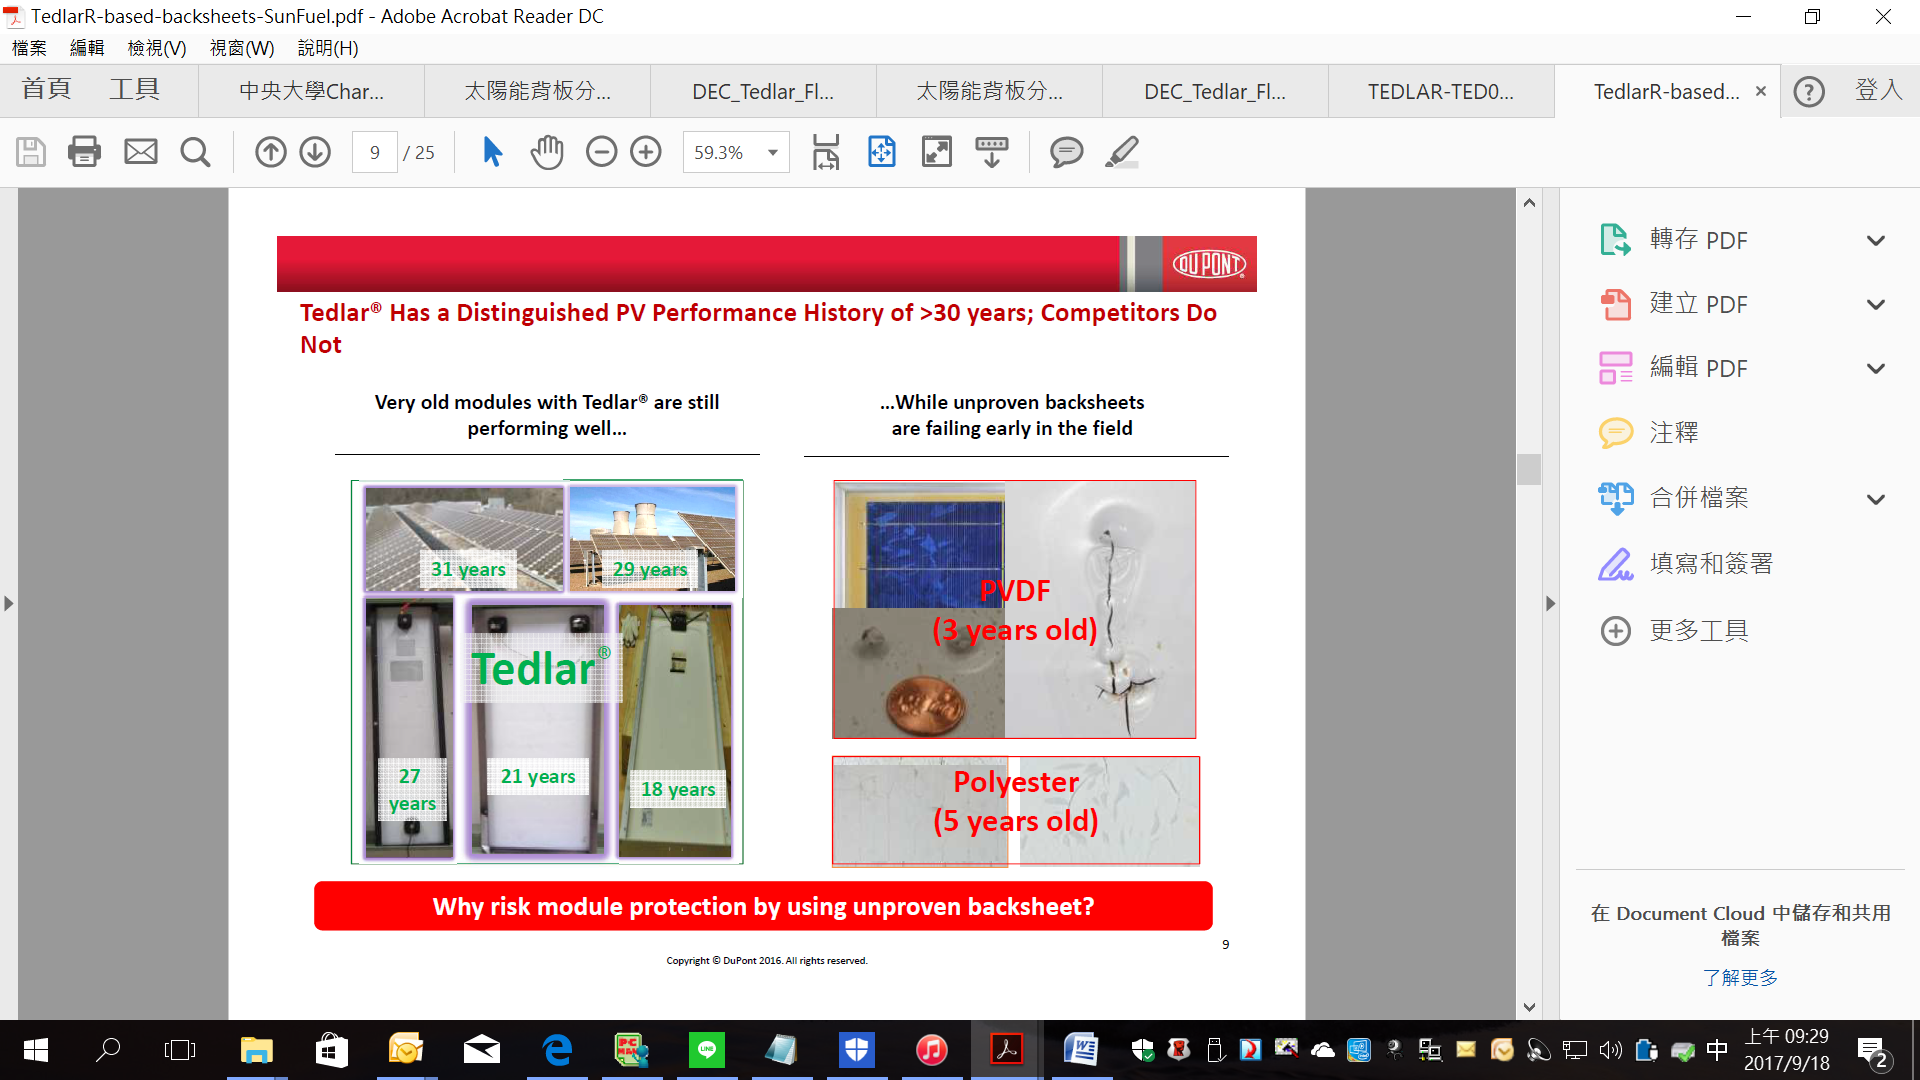Image resolution: width=1920 pixels, height=1080 pixels.
Task: Click the print icon in toolbar
Action: (x=84, y=152)
